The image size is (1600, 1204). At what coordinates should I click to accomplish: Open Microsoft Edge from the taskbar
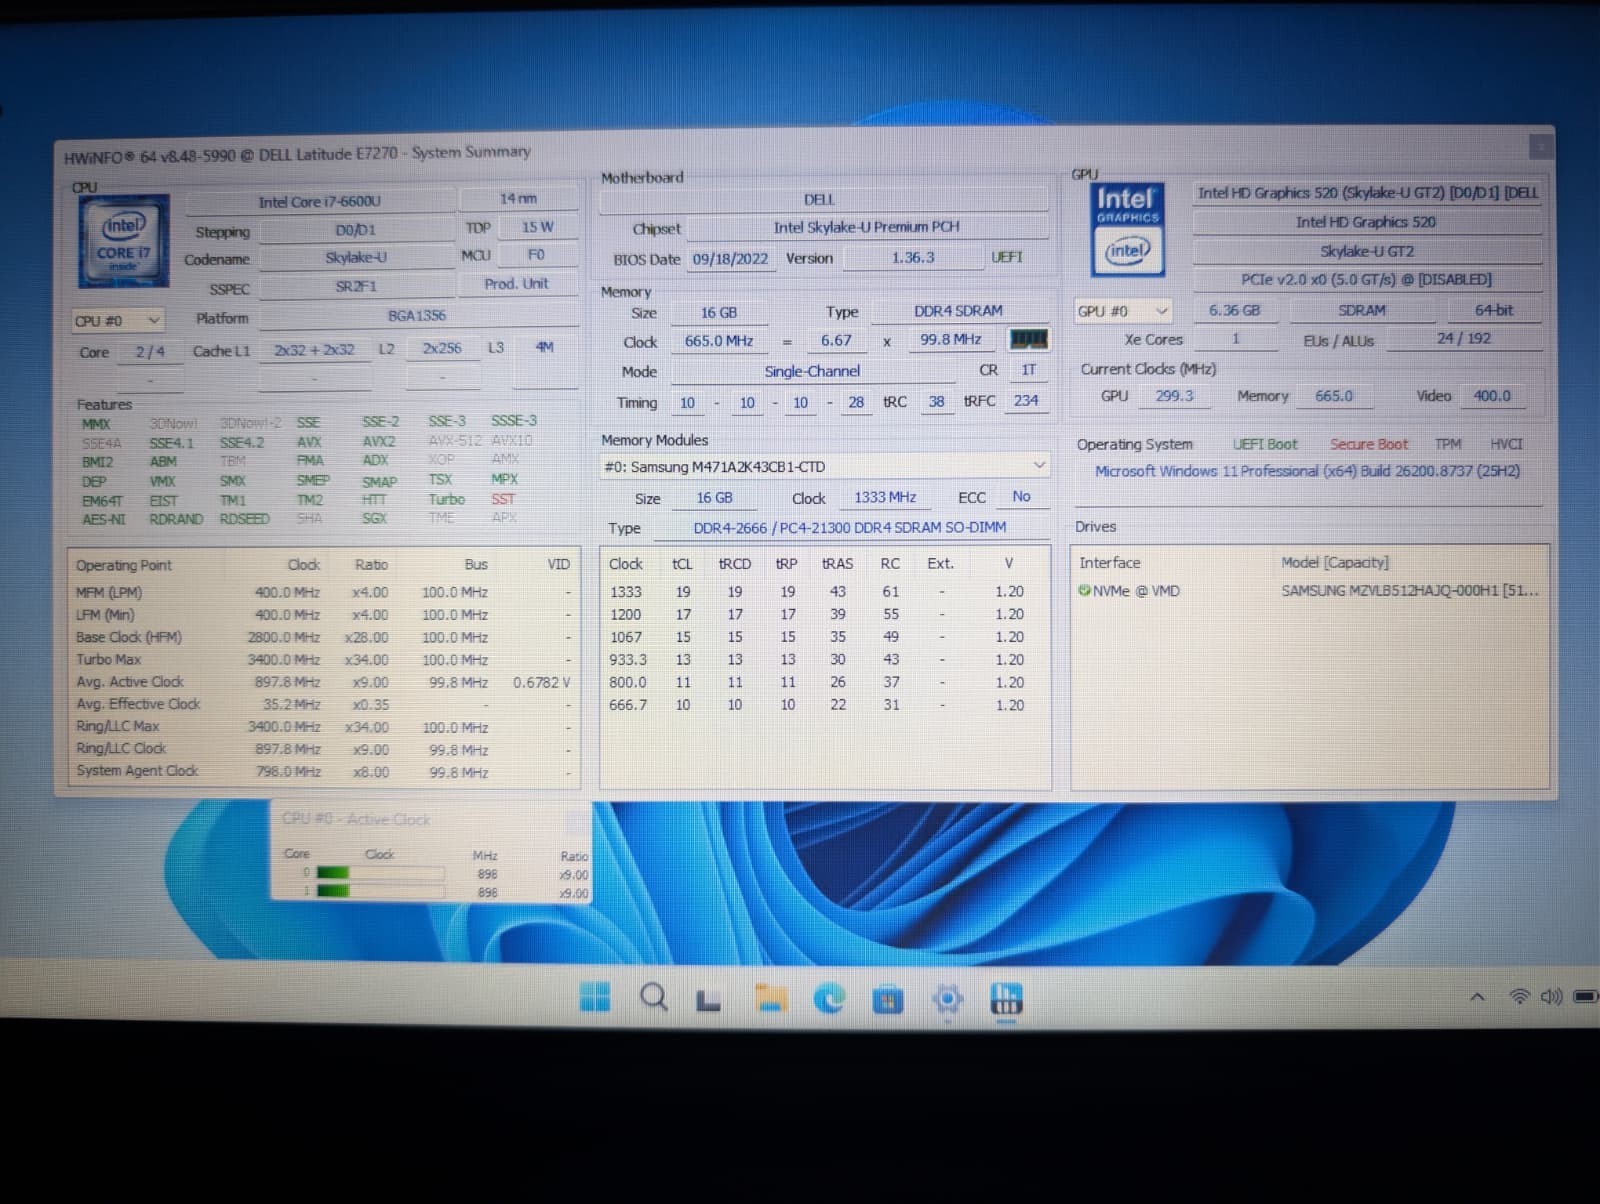[829, 998]
